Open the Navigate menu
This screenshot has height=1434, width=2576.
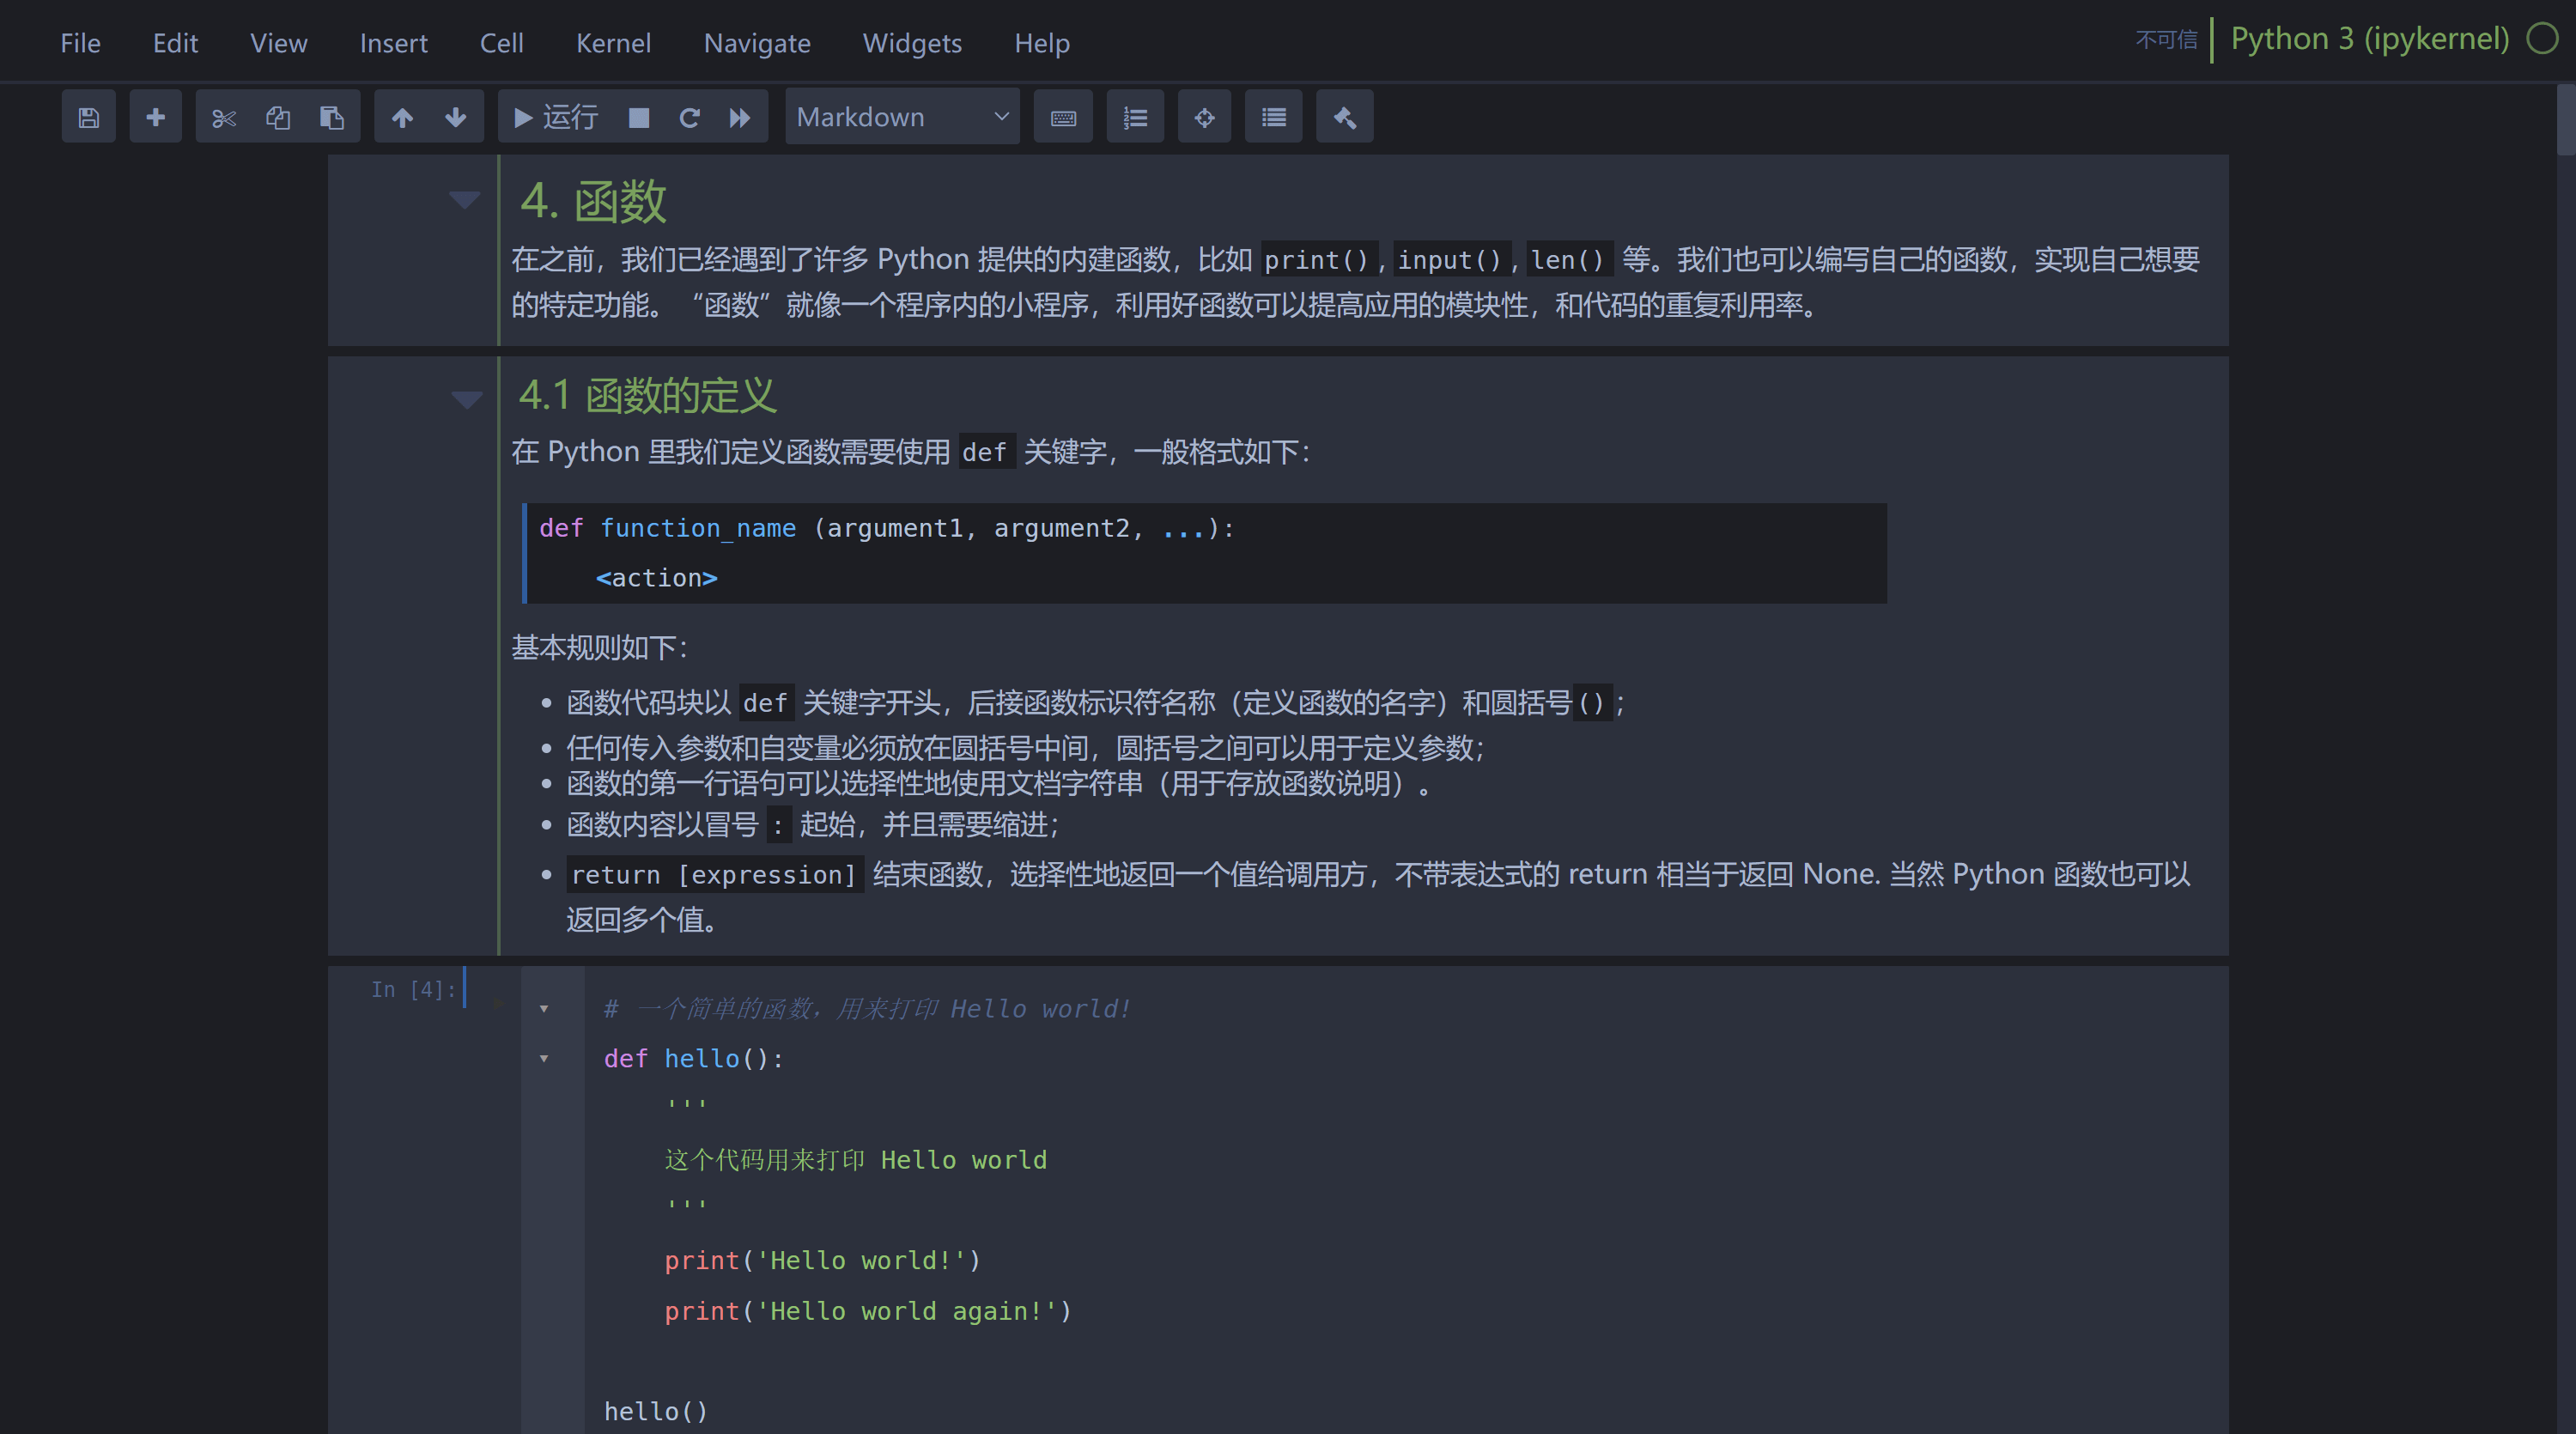click(757, 43)
